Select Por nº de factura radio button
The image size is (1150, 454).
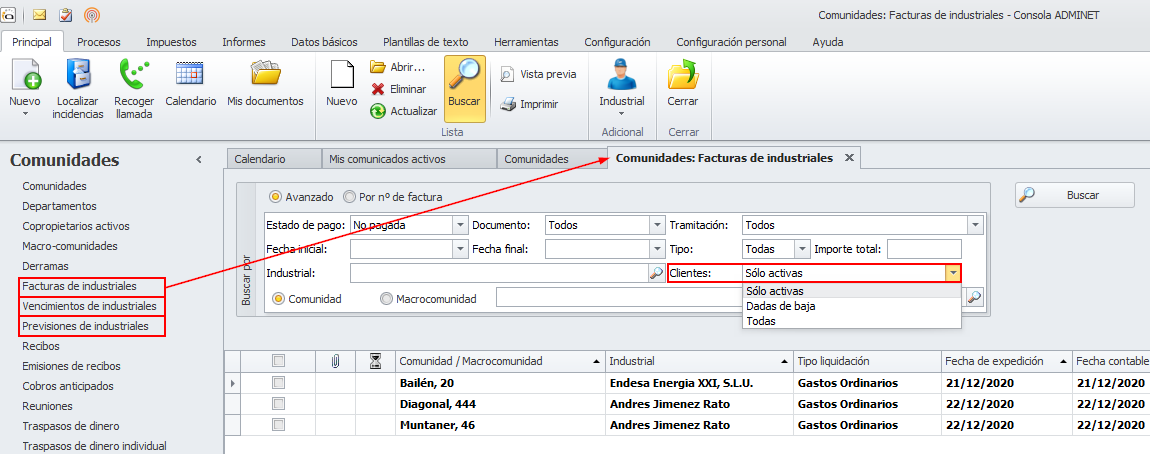(x=349, y=197)
